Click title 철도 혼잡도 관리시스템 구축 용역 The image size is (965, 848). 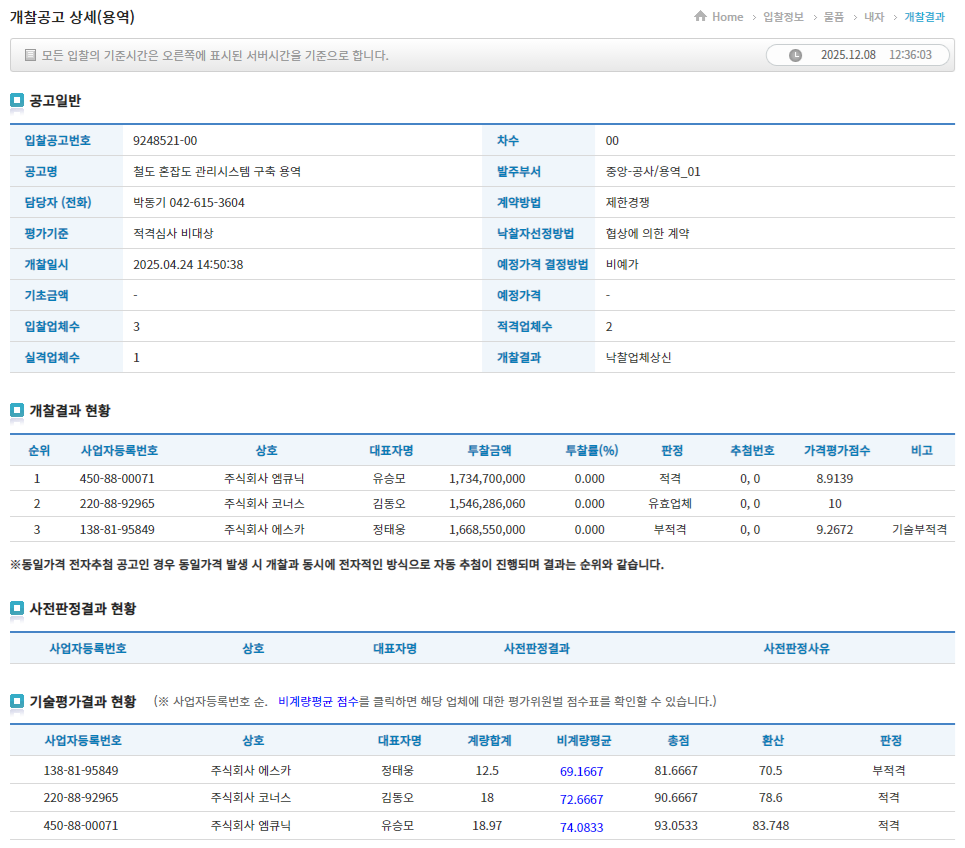tap(217, 171)
